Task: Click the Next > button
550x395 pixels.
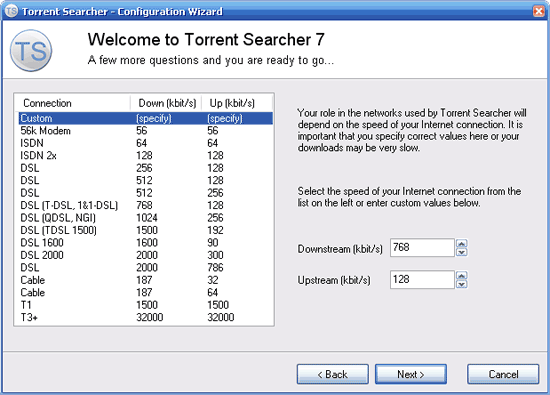Action: 411,374
